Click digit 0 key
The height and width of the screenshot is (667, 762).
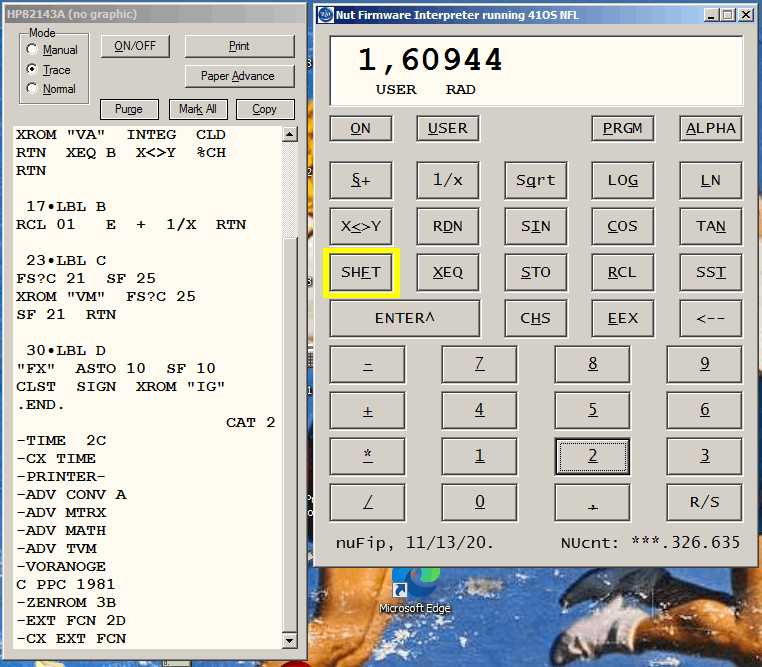click(480, 502)
